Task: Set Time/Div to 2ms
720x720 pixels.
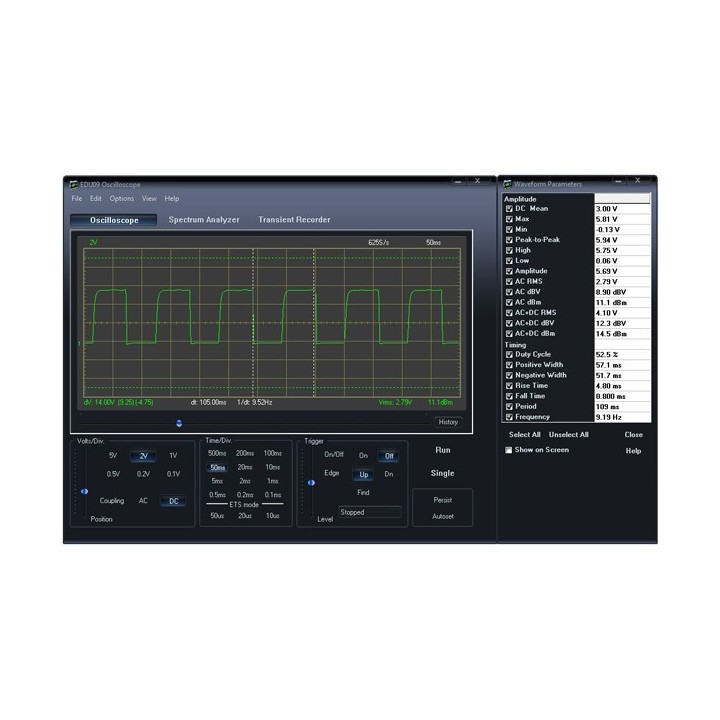Action: coord(245,481)
